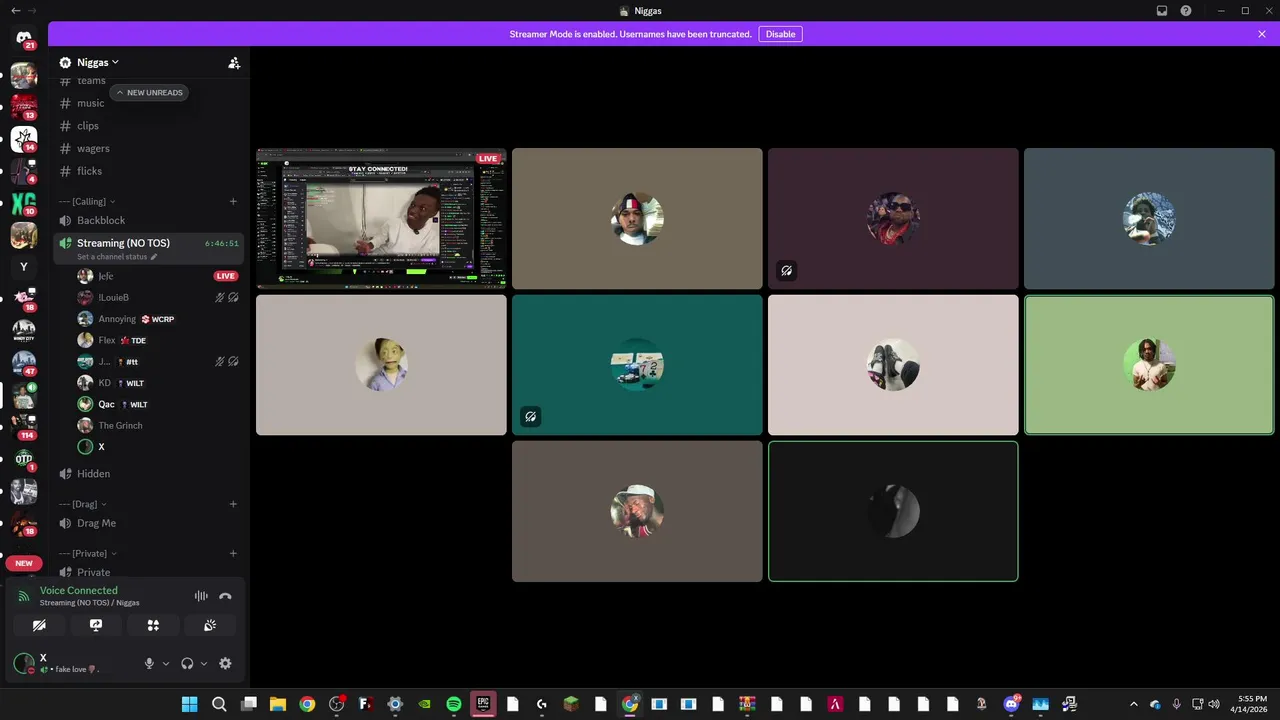Click LIVE badge next to |c|c
Image resolution: width=1280 pixels, height=720 pixels.
(x=226, y=276)
